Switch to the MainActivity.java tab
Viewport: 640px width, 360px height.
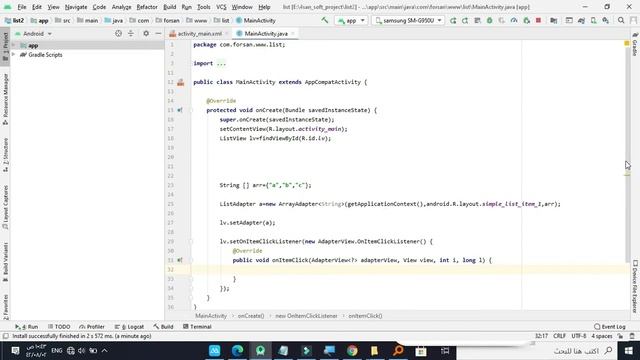pos(266,33)
